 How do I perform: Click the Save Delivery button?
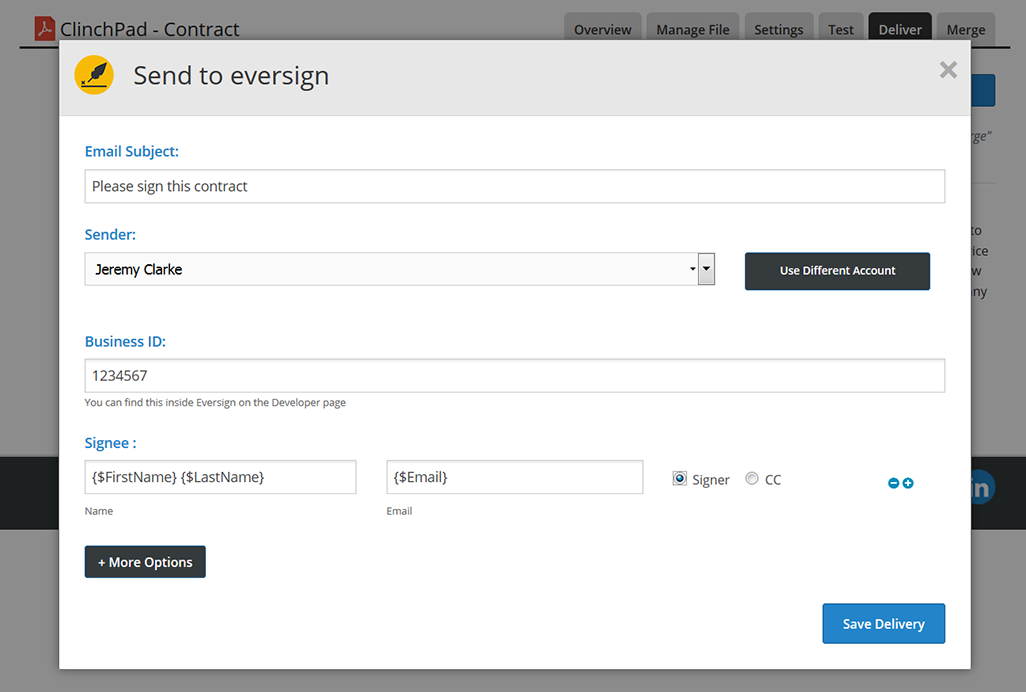883,624
